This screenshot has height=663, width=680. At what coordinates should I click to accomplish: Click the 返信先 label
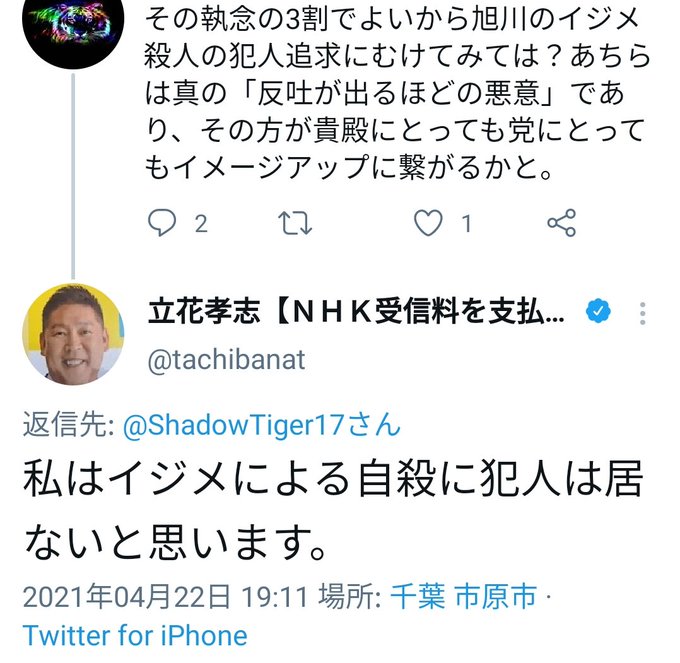(x=69, y=425)
